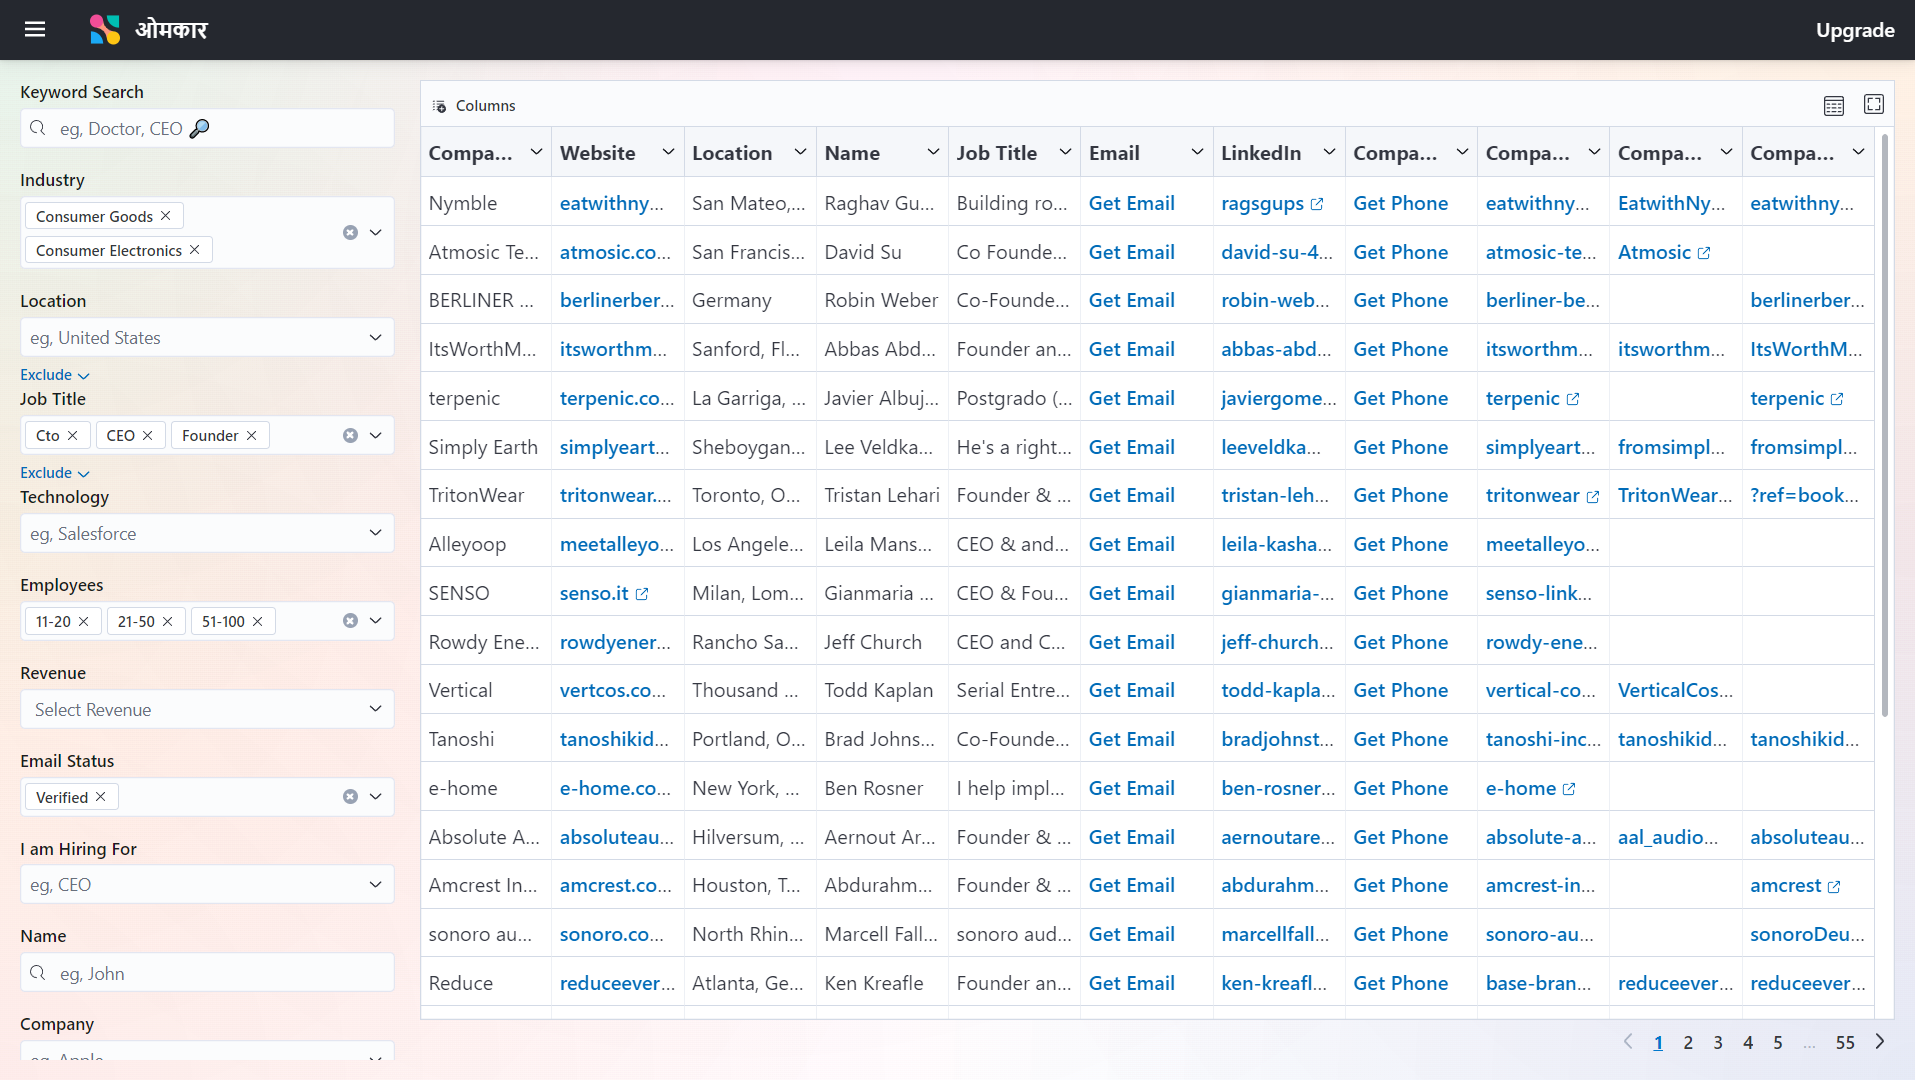This screenshot has height=1080, width=1920.
Task: Open the Columns settings
Action: pos(474,105)
